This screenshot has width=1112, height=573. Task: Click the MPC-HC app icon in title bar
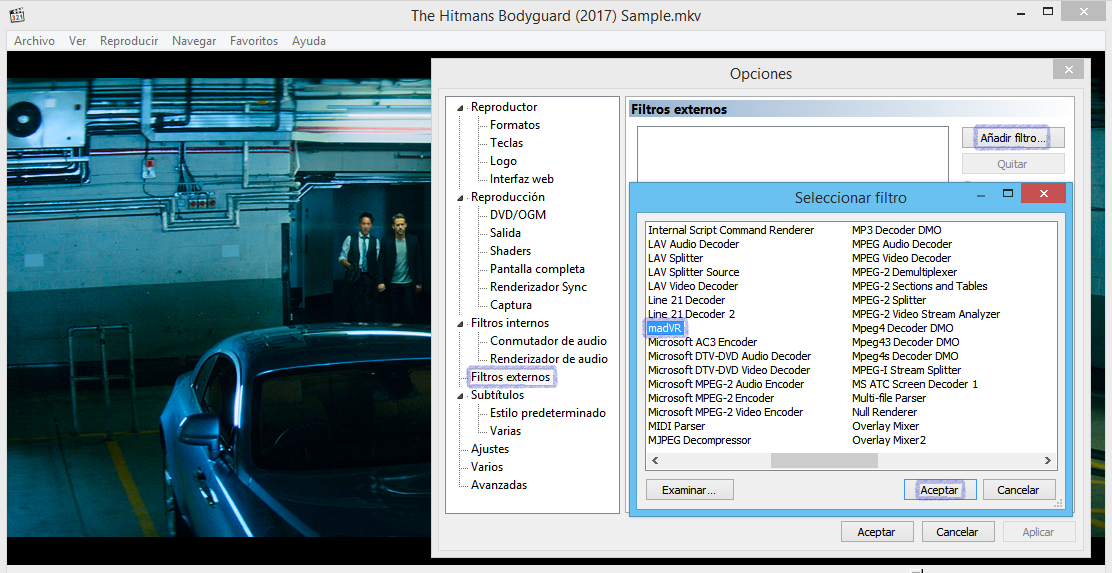coord(17,14)
